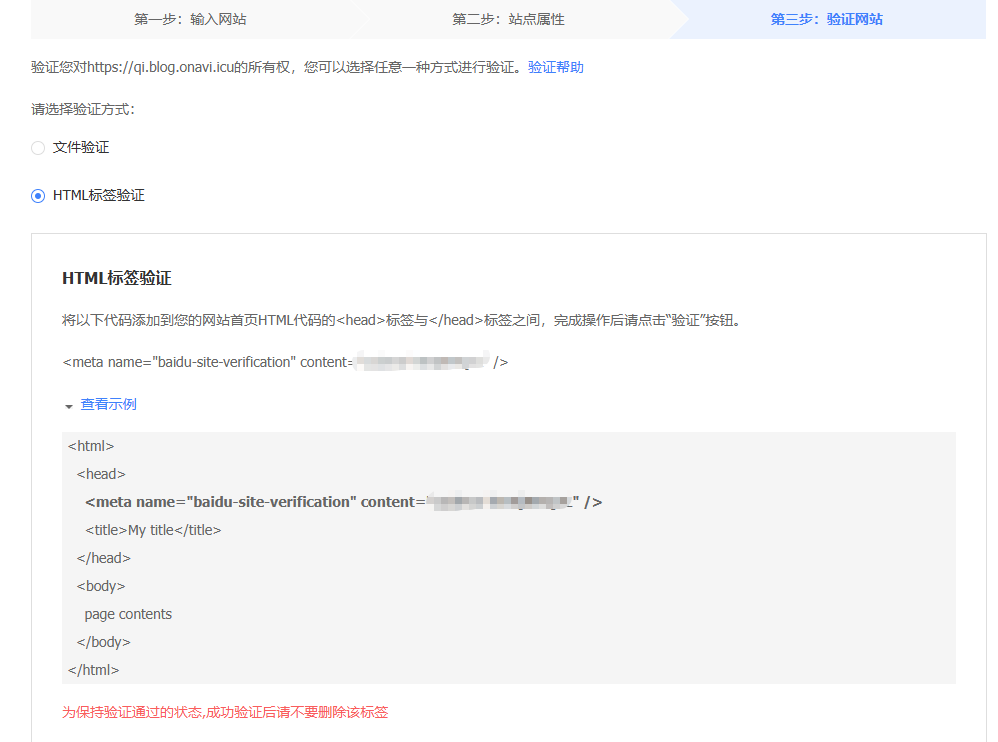Open the 验证帮助 help link
Image resolution: width=998 pixels, height=742 pixels.
pos(556,68)
